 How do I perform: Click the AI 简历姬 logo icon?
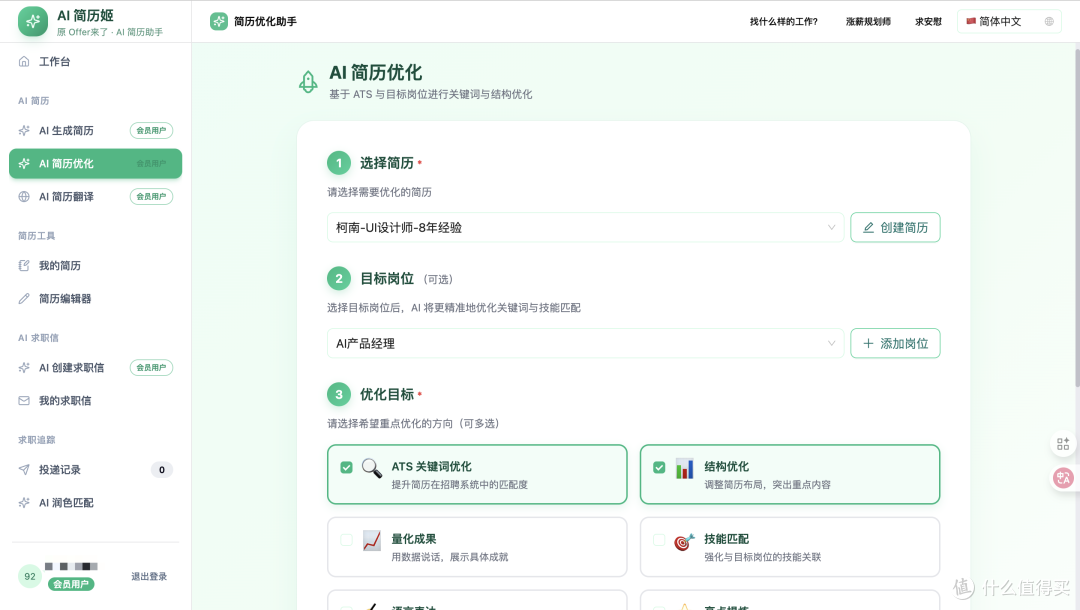pyautogui.click(x=32, y=21)
